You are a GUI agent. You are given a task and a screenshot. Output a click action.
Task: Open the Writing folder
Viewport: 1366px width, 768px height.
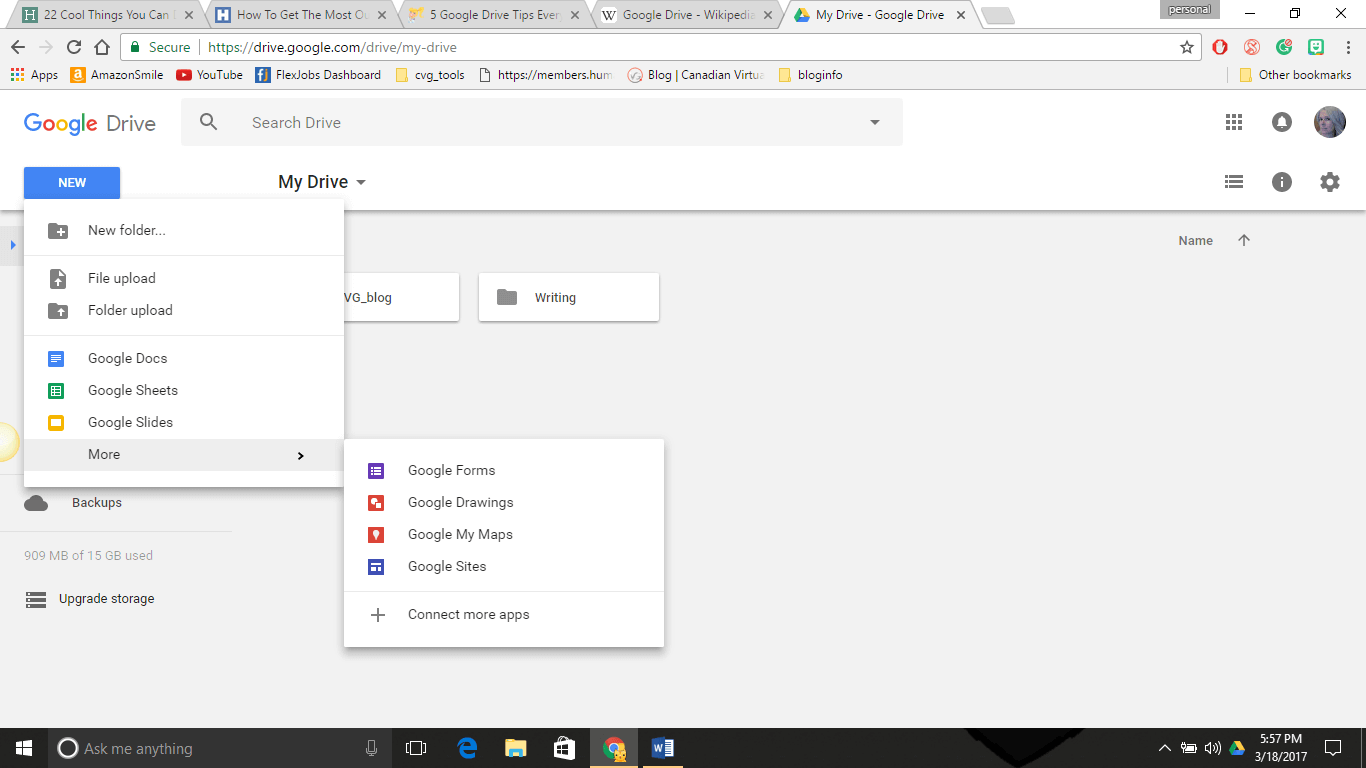pyautogui.click(x=569, y=297)
